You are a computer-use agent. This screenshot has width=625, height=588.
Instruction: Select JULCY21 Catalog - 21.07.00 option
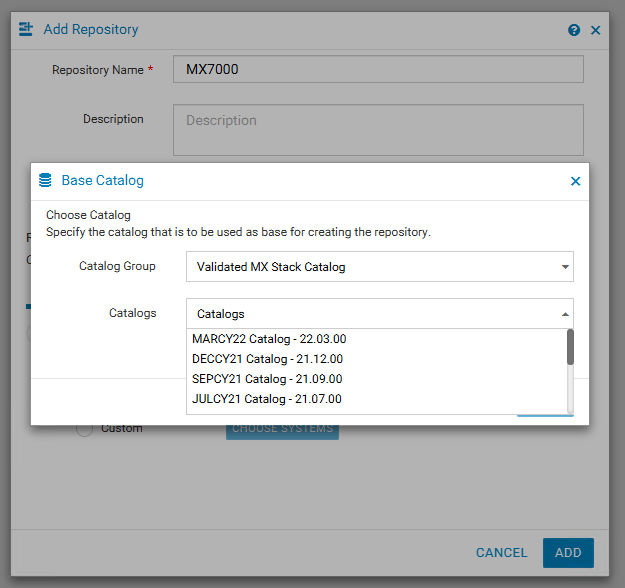coord(267,399)
